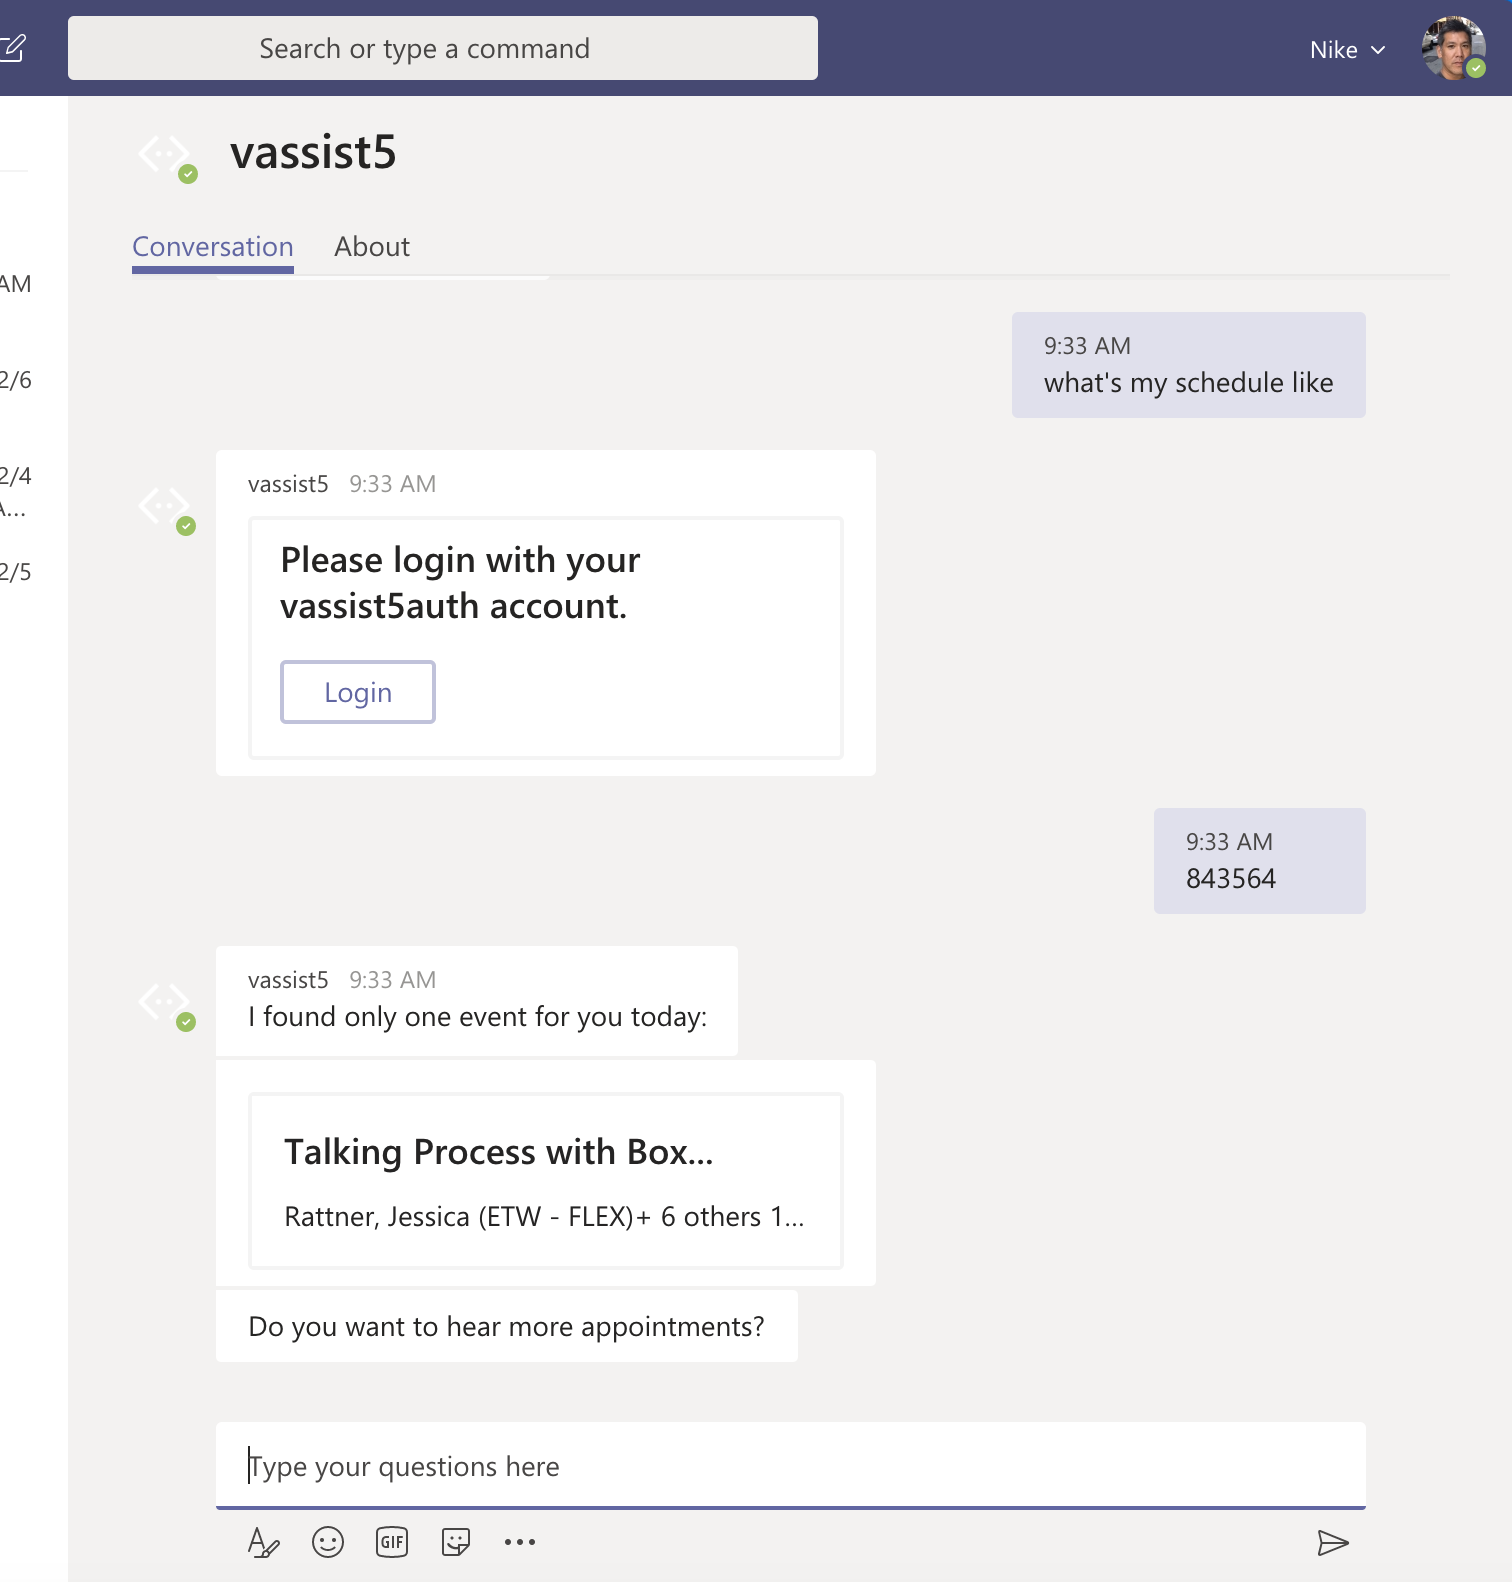Click the 'Search or type a command' bar

(x=442, y=47)
